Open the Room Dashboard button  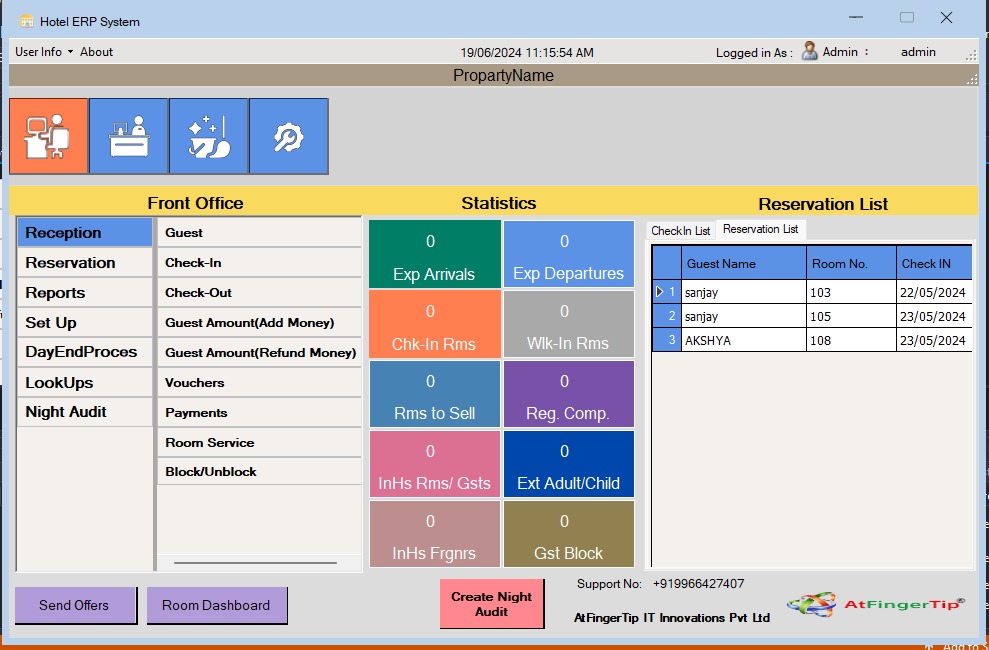coord(216,605)
